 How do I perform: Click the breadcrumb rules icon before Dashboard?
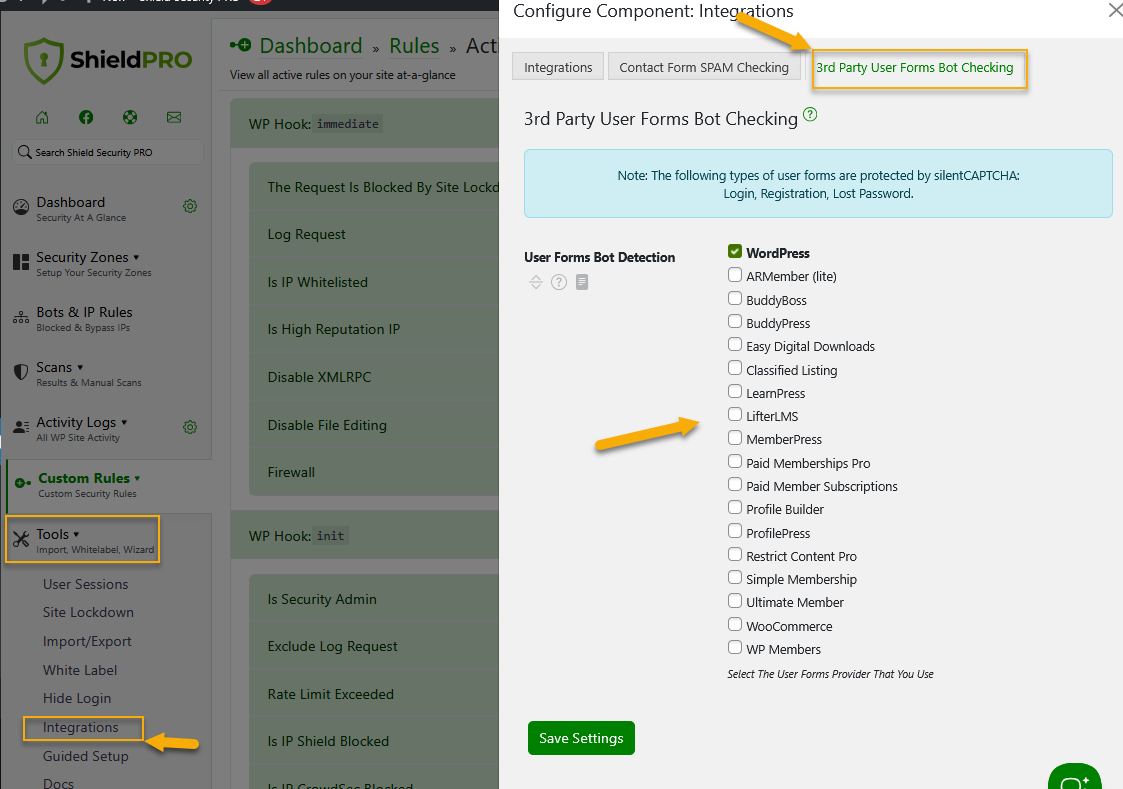pyautogui.click(x=241, y=46)
